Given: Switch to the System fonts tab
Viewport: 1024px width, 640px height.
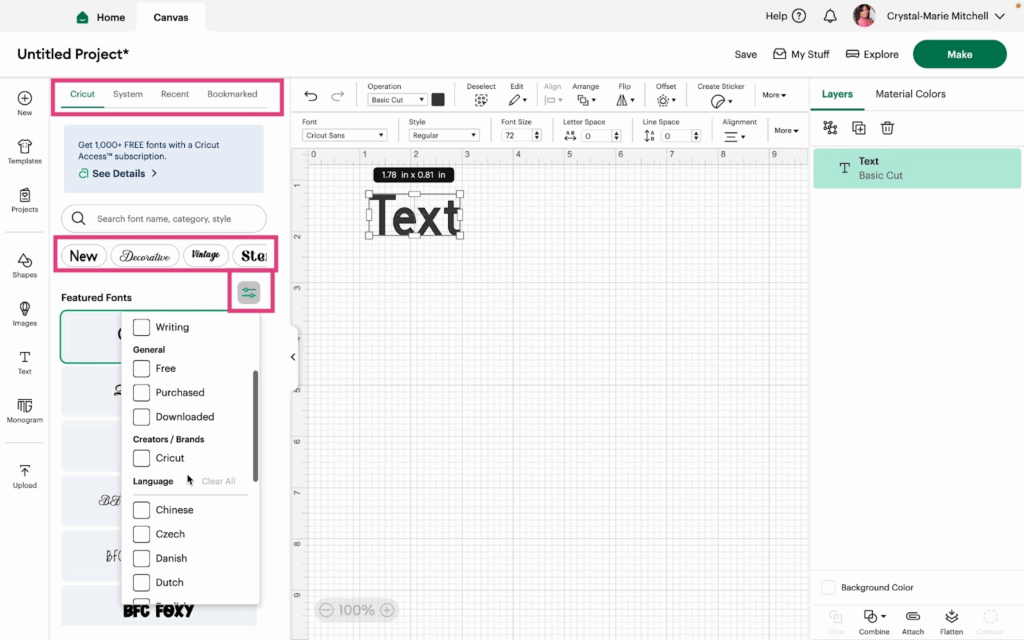Looking at the screenshot, I should coord(127,94).
